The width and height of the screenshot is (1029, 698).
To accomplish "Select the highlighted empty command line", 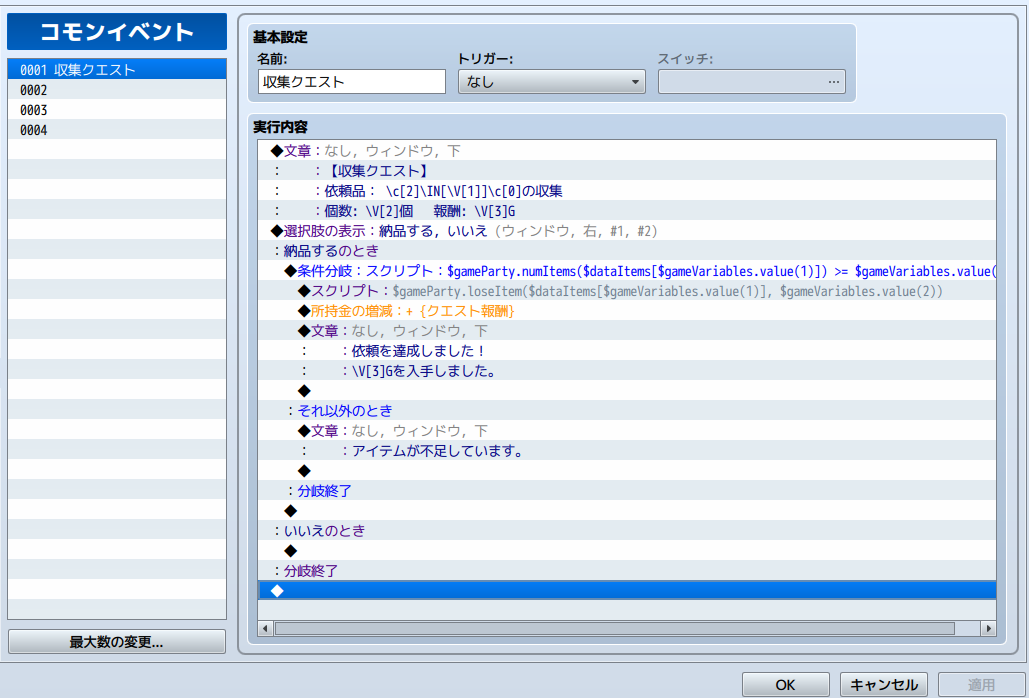I will tap(627, 590).
